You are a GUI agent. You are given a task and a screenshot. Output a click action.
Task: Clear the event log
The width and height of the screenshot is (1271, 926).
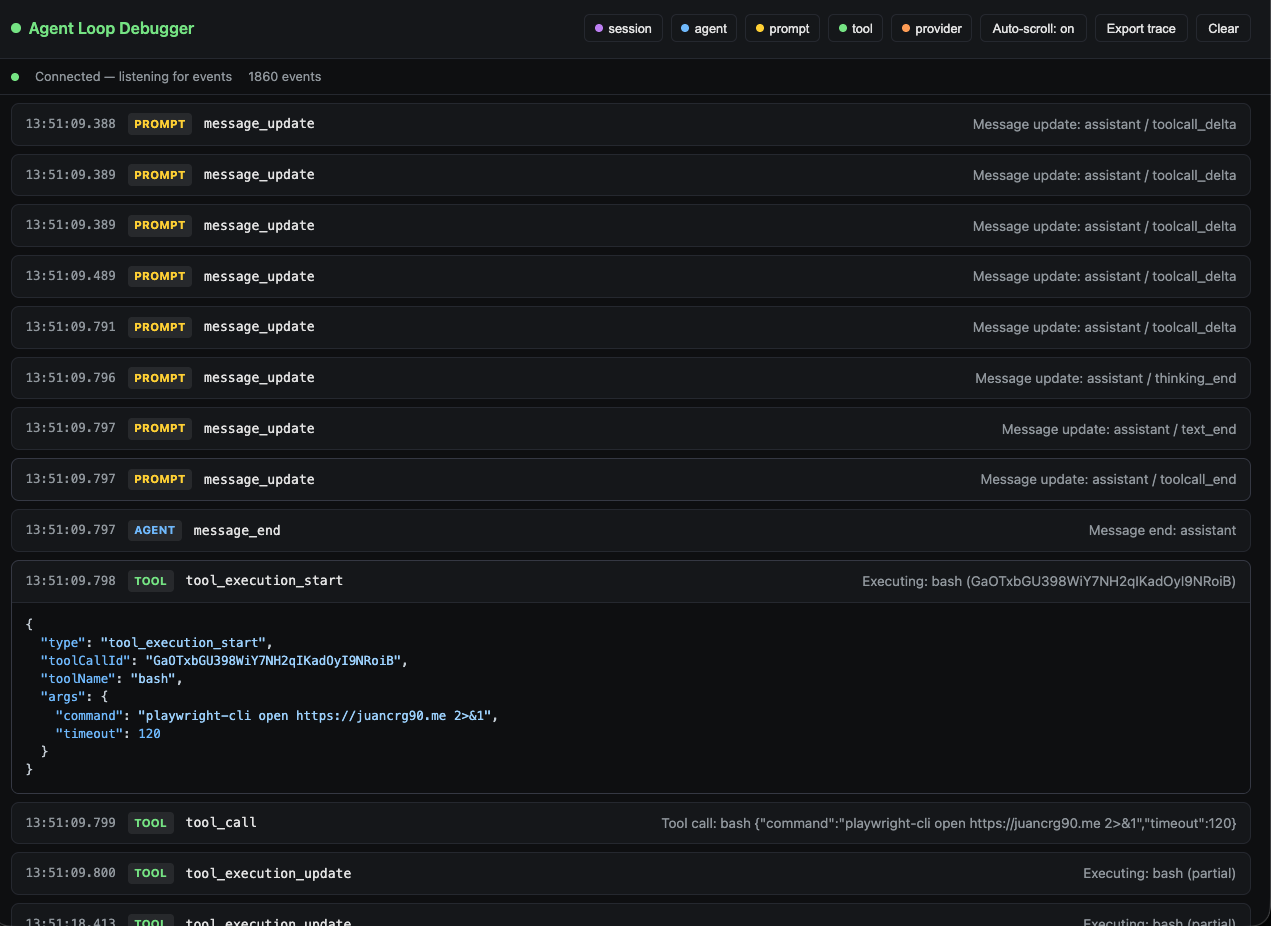[x=1223, y=28]
